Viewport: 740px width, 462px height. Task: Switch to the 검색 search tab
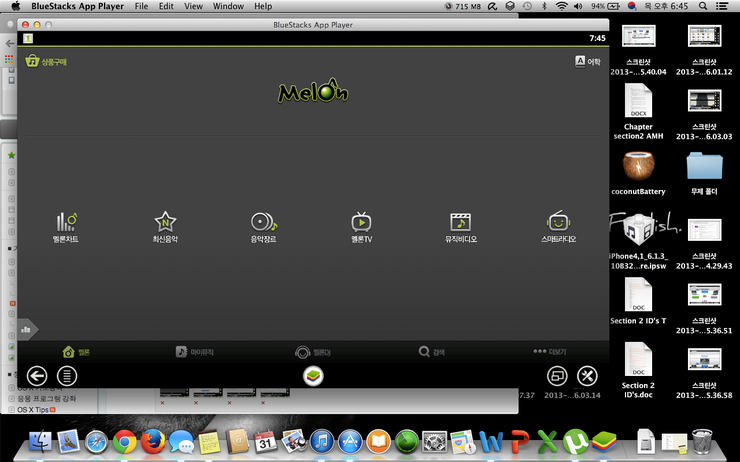pos(431,352)
